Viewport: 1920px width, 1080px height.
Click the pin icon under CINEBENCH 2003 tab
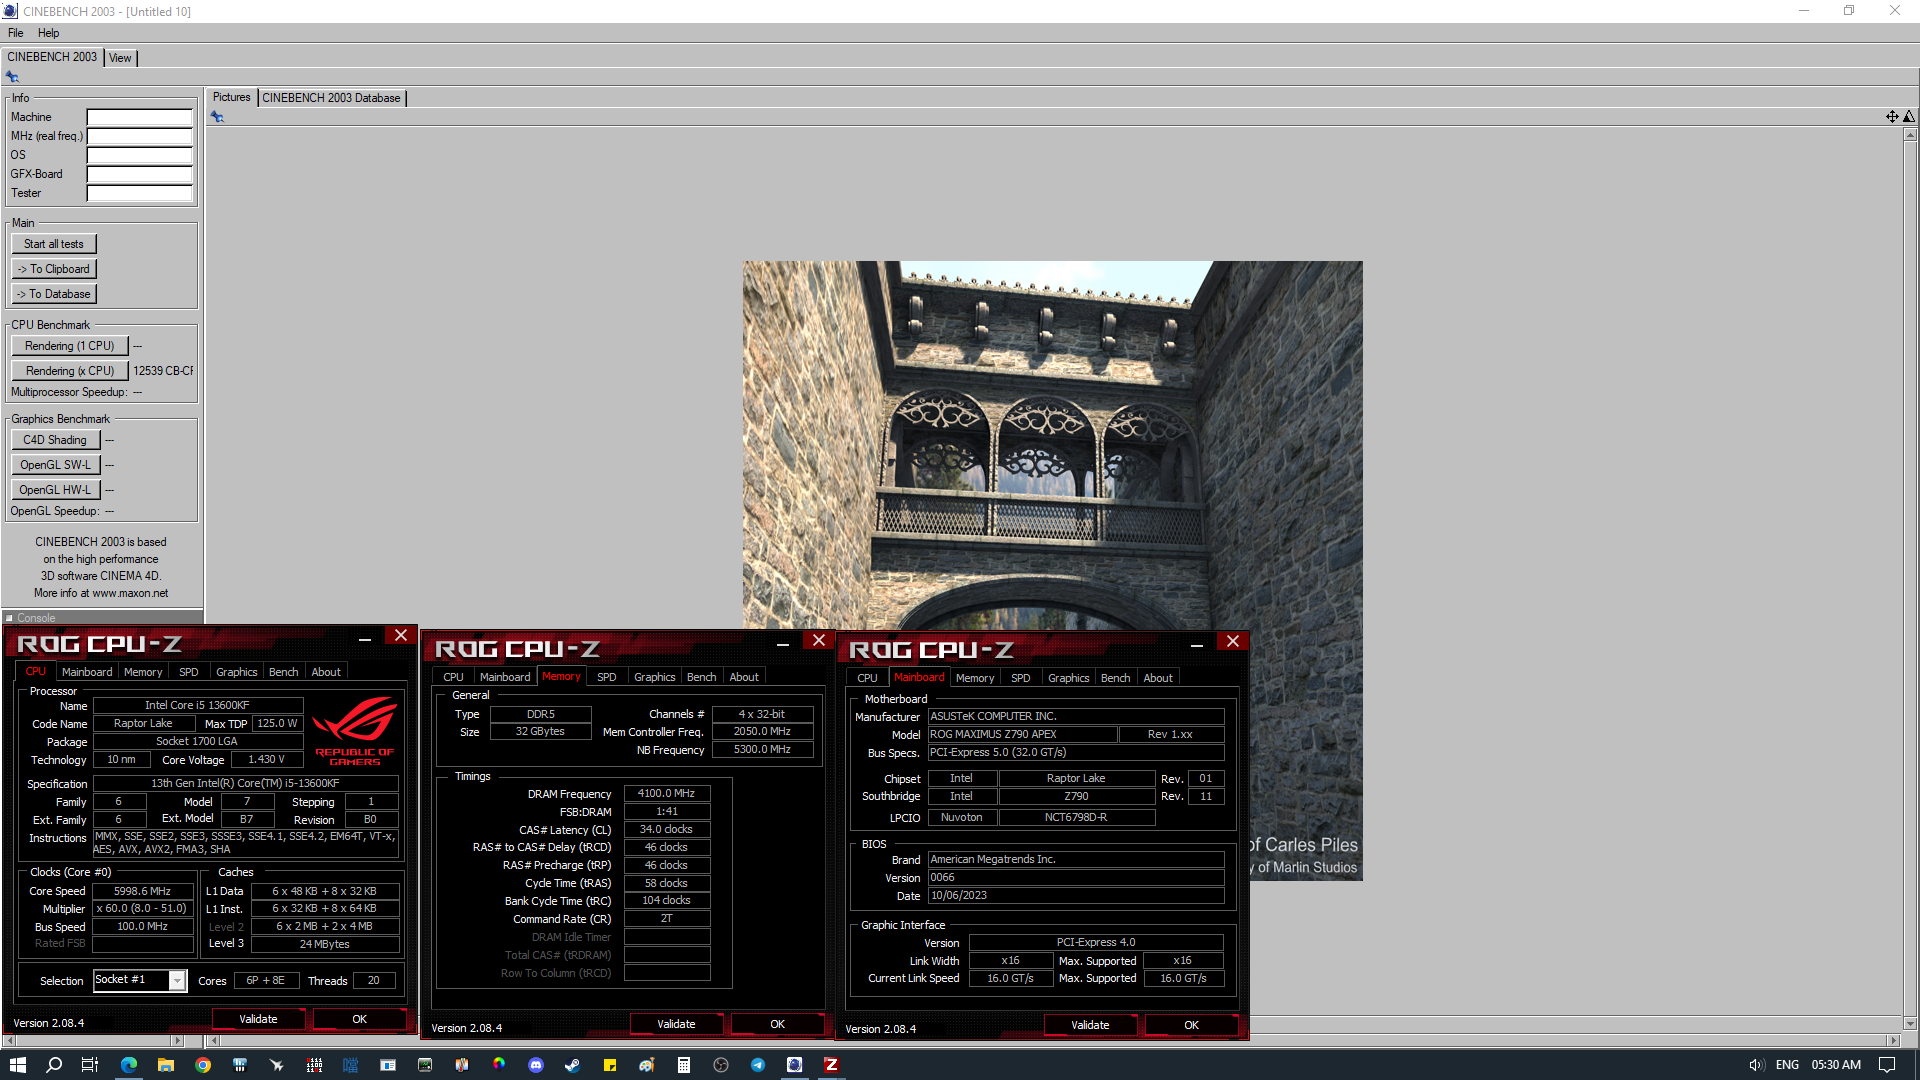(x=12, y=77)
